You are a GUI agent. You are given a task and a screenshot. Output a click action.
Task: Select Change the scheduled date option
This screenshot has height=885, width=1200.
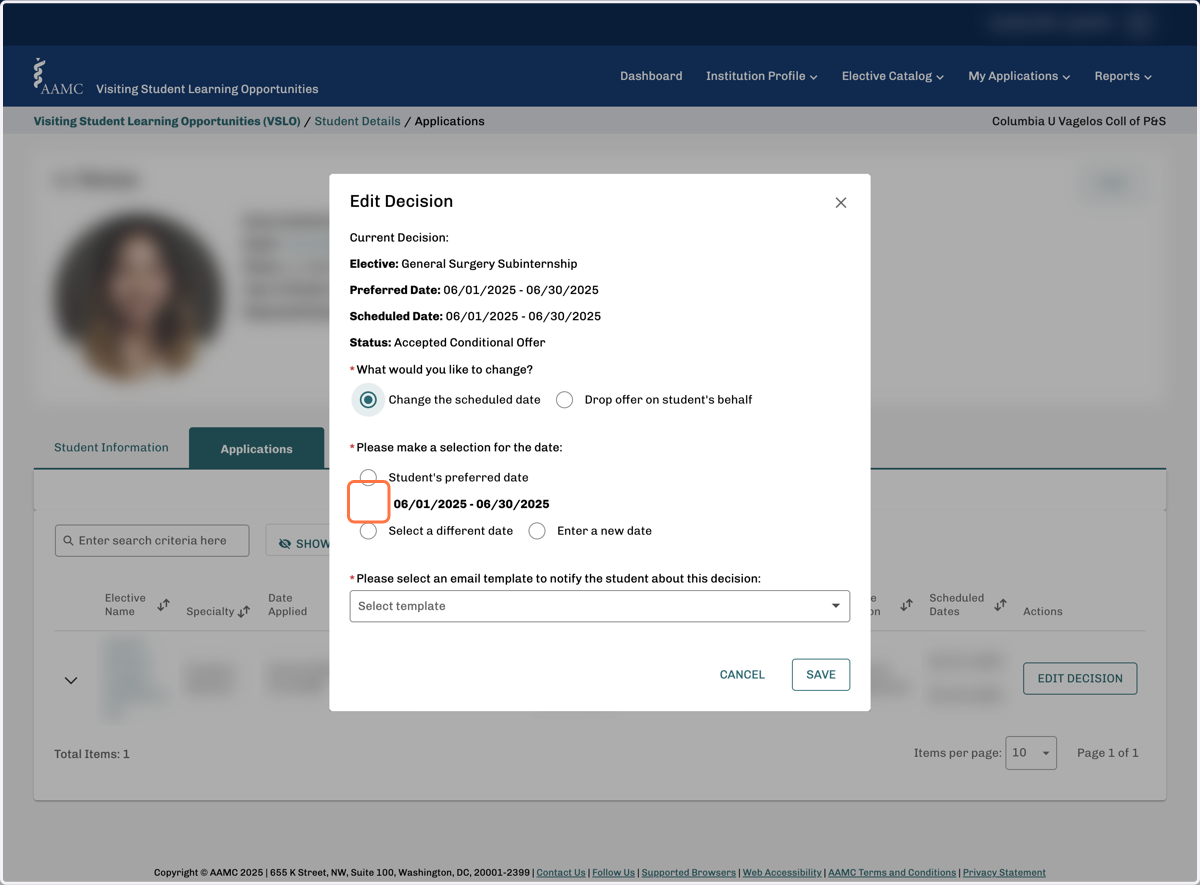click(369, 400)
